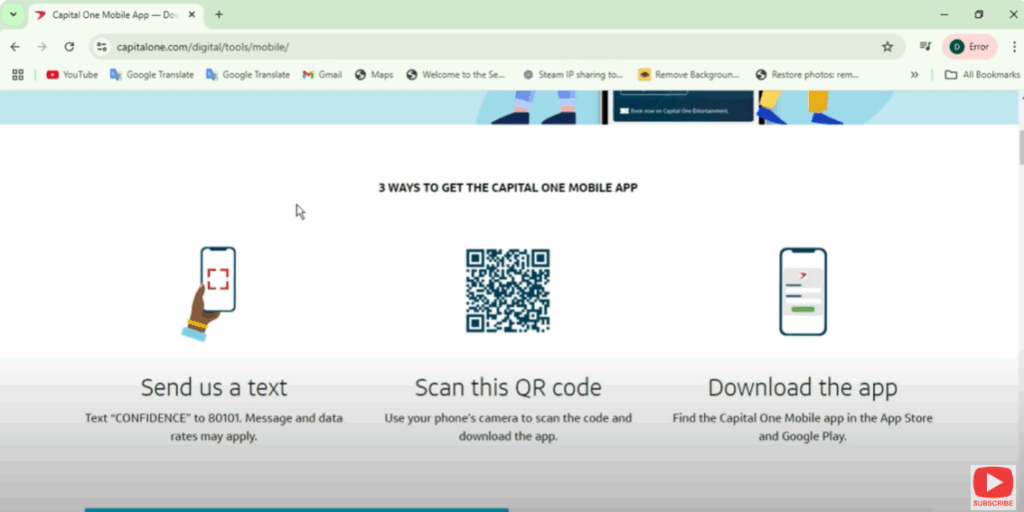The height and width of the screenshot is (512, 1024).
Task: Open the tab search dropdown arrow
Action: coord(13,14)
